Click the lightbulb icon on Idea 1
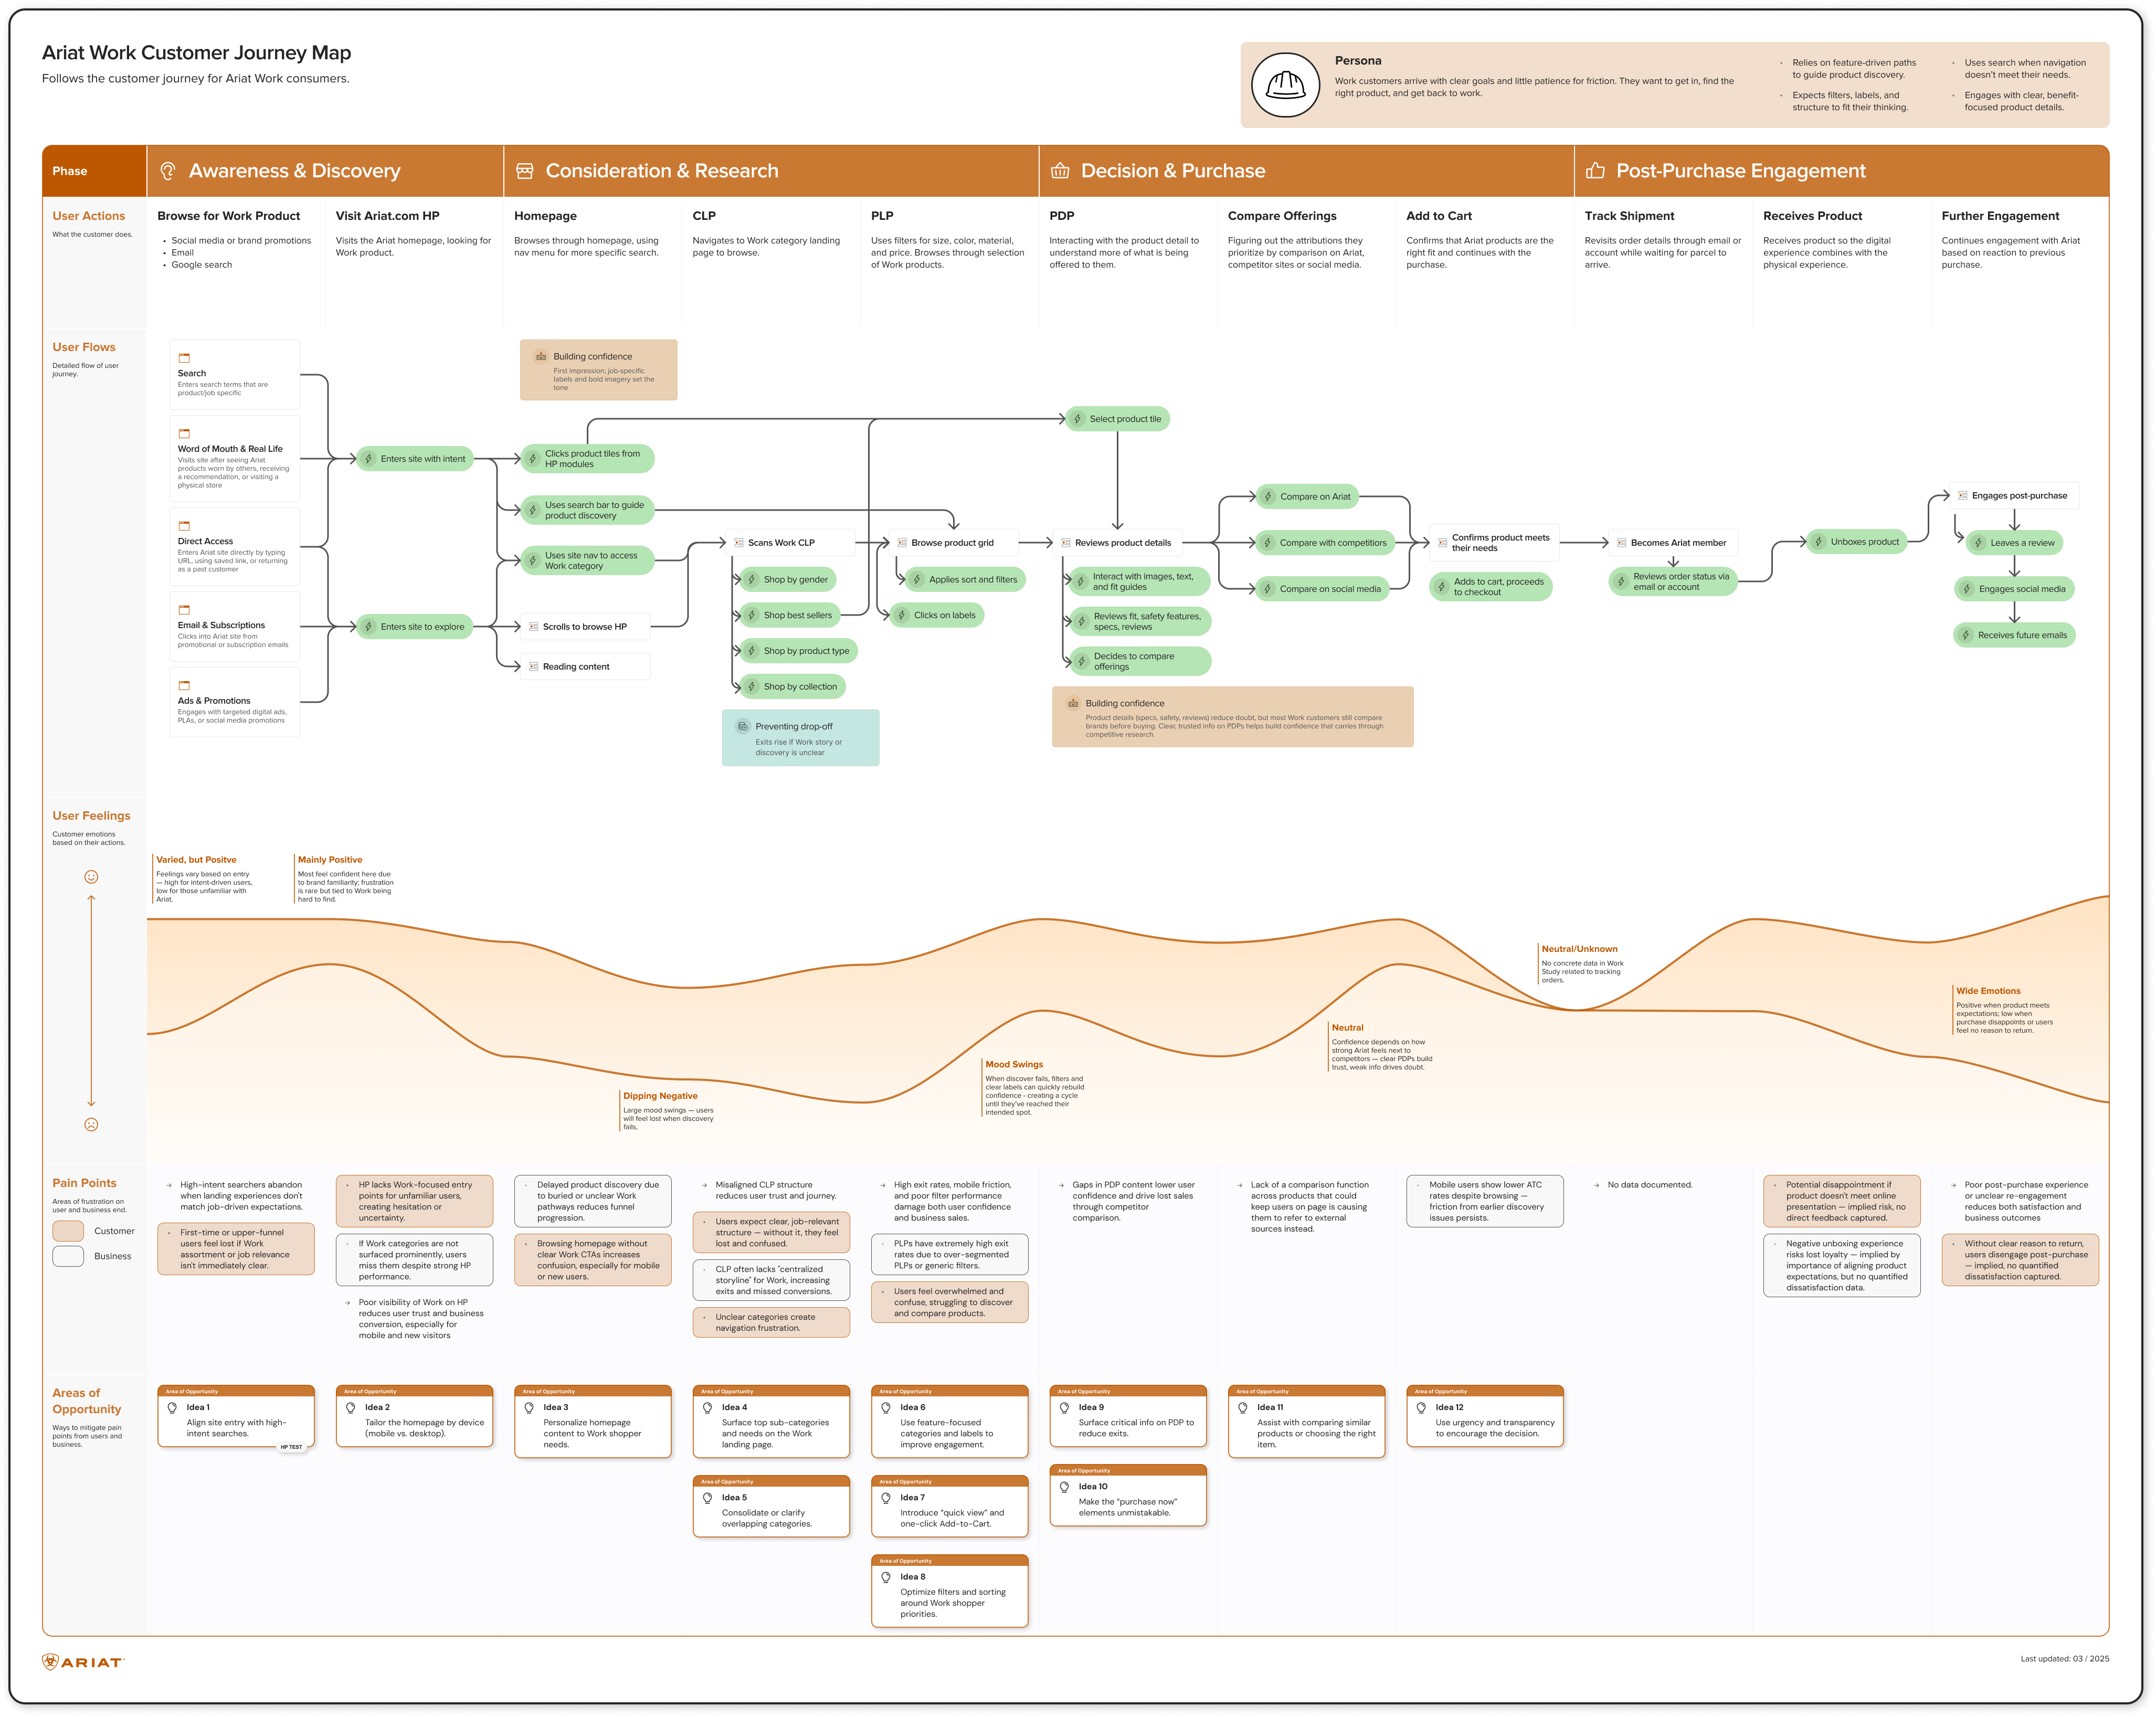The image size is (2156, 1717). [x=172, y=1407]
